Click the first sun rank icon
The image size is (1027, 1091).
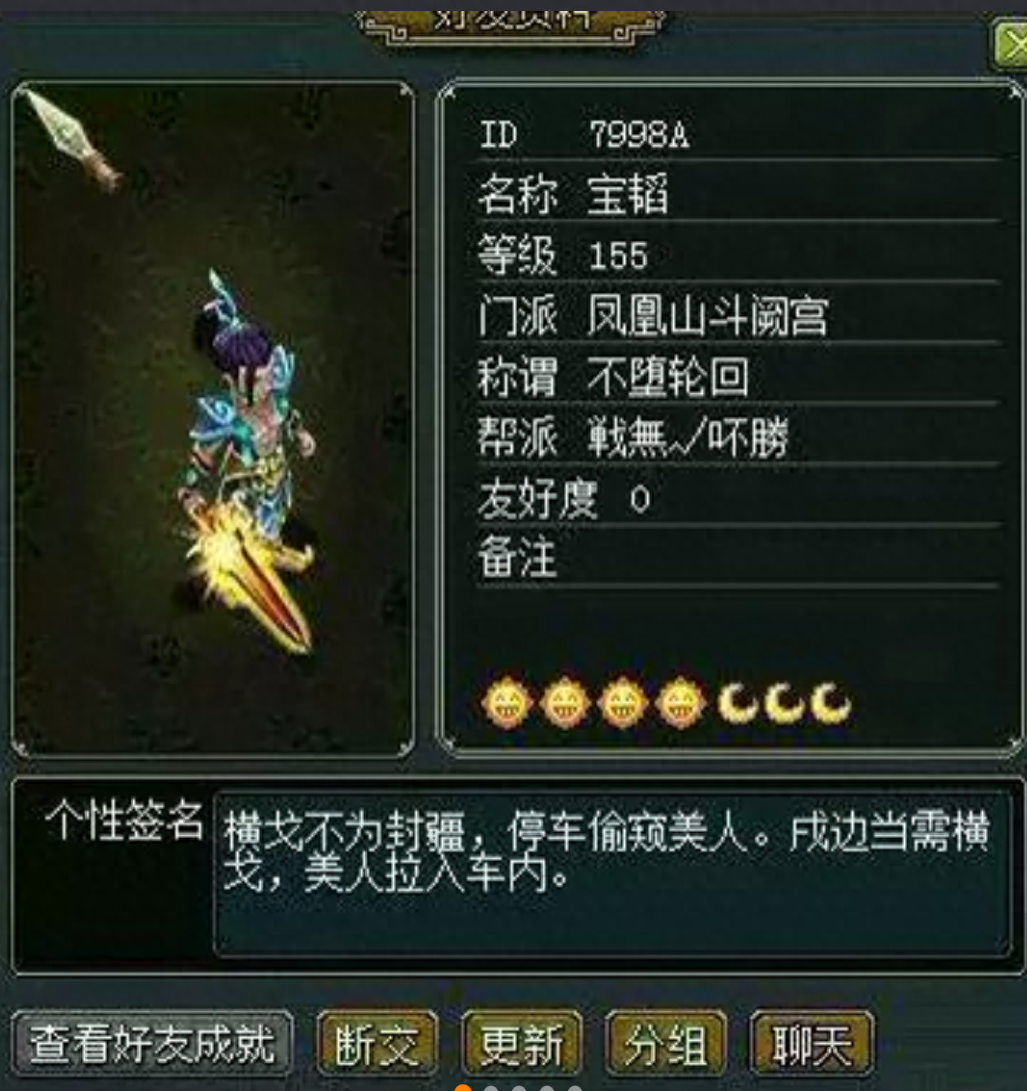(x=508, y=703)
